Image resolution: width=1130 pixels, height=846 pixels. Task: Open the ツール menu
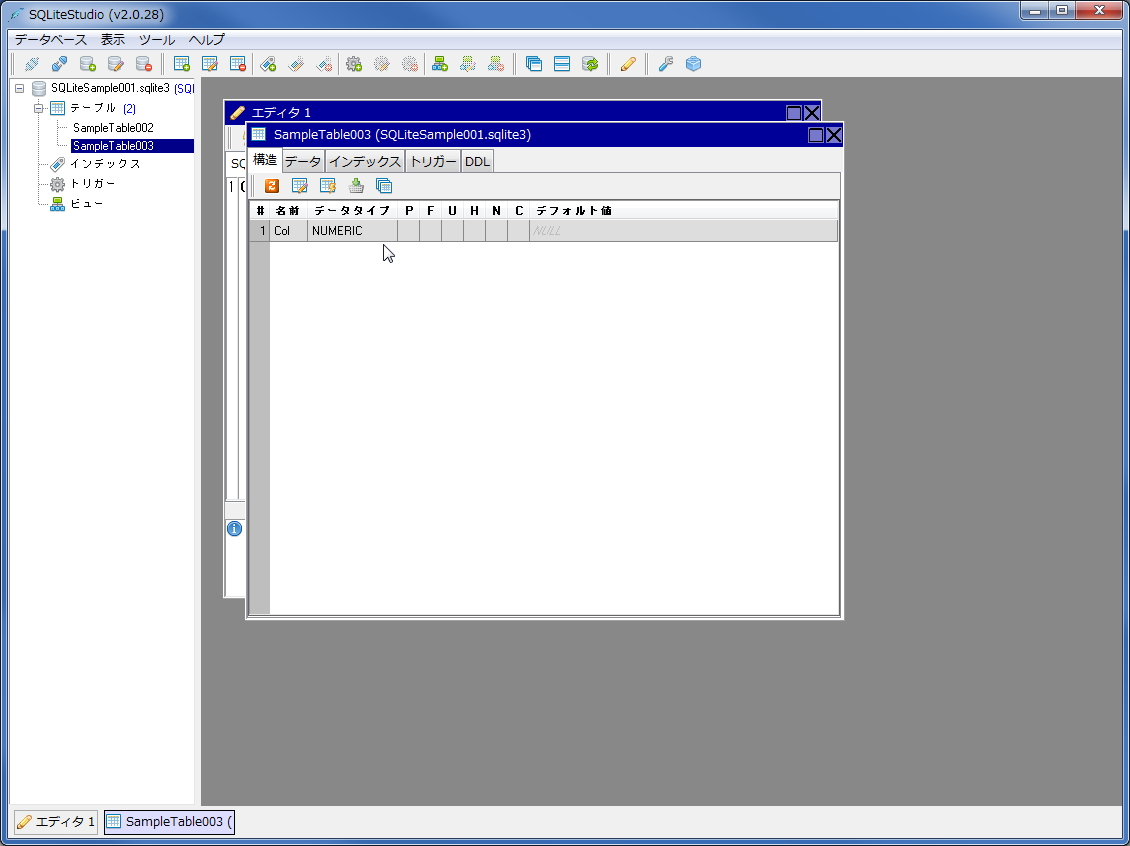[156, 40]
